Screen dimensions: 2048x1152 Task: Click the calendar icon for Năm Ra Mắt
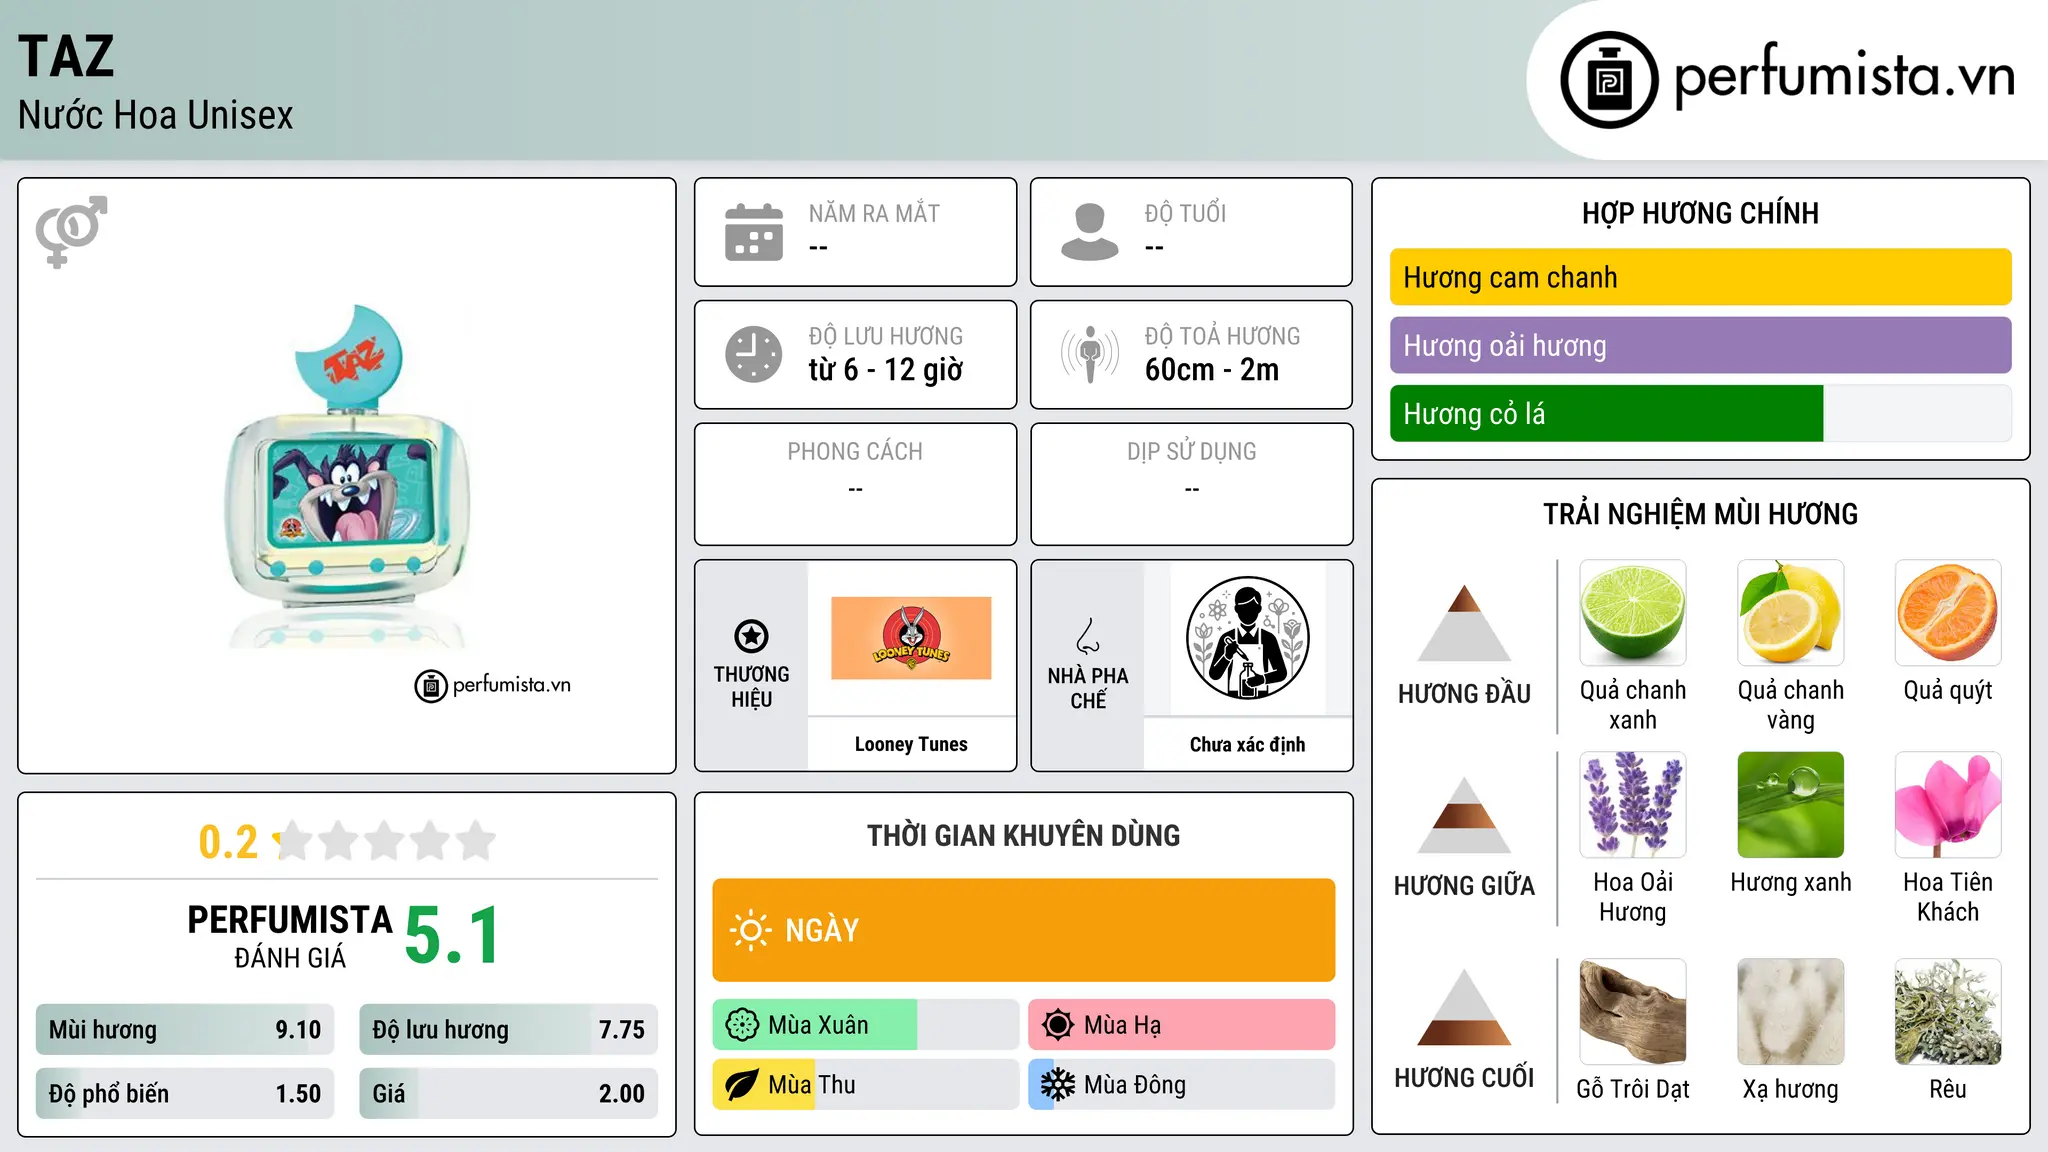pos(754,232)
